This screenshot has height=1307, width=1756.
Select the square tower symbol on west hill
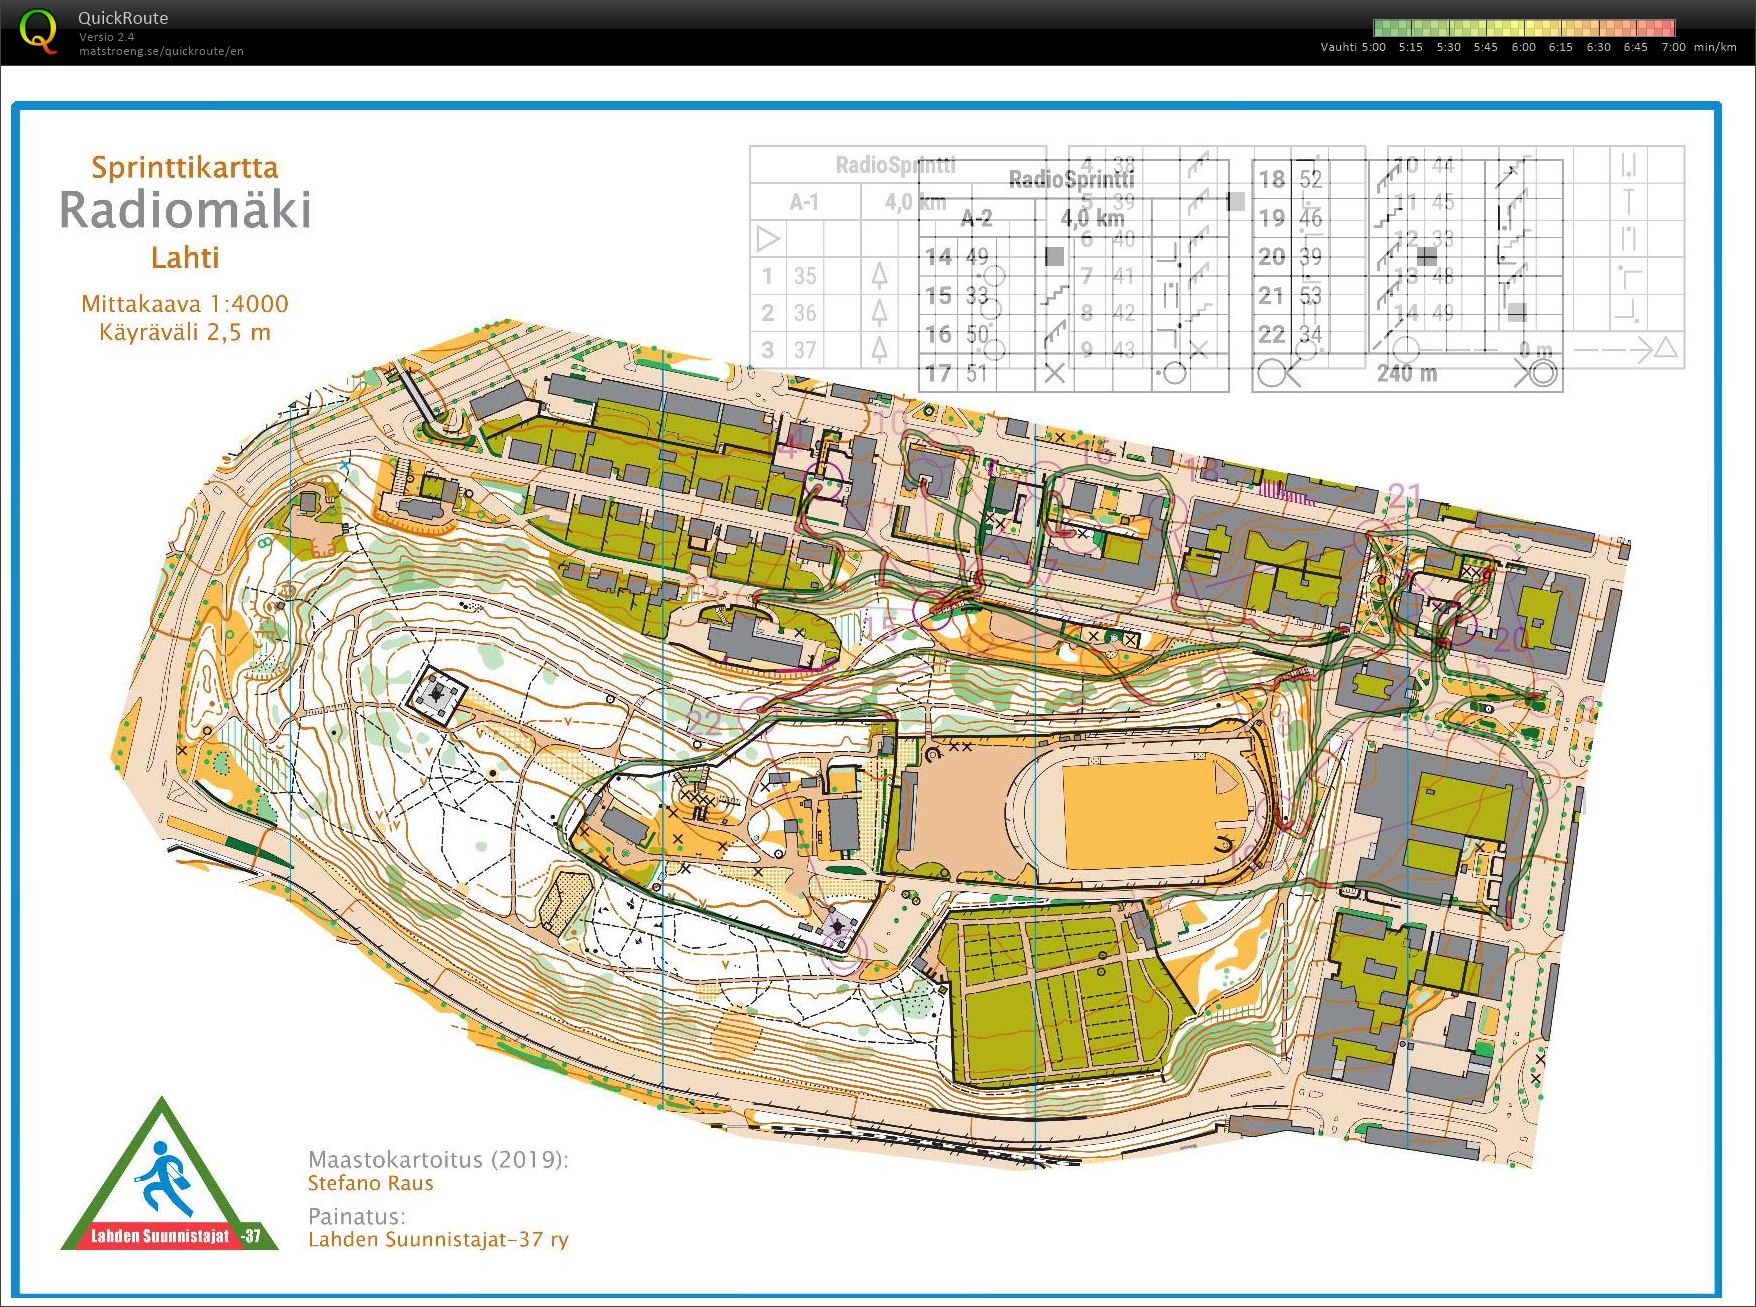436,691
